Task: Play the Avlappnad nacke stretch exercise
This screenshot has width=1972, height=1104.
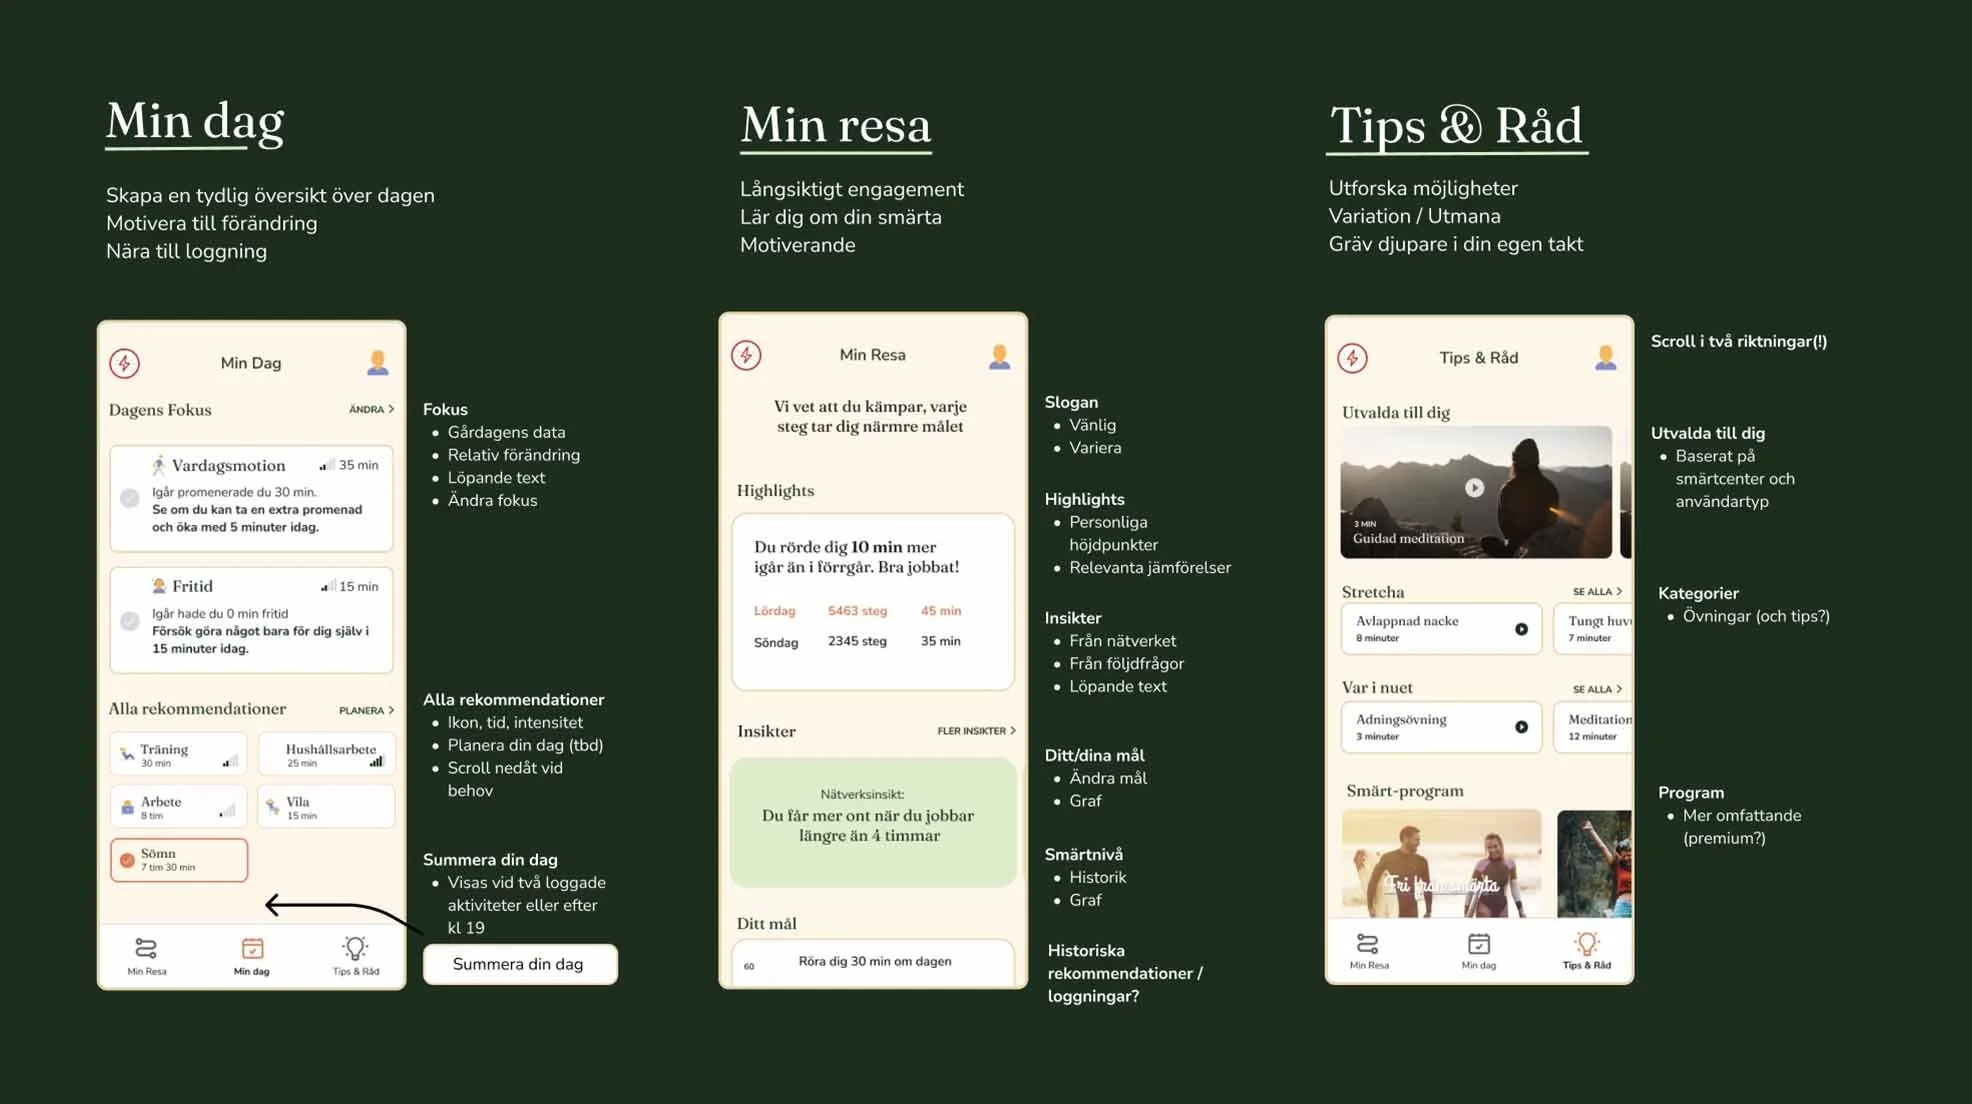Action: click(1521, 629)
